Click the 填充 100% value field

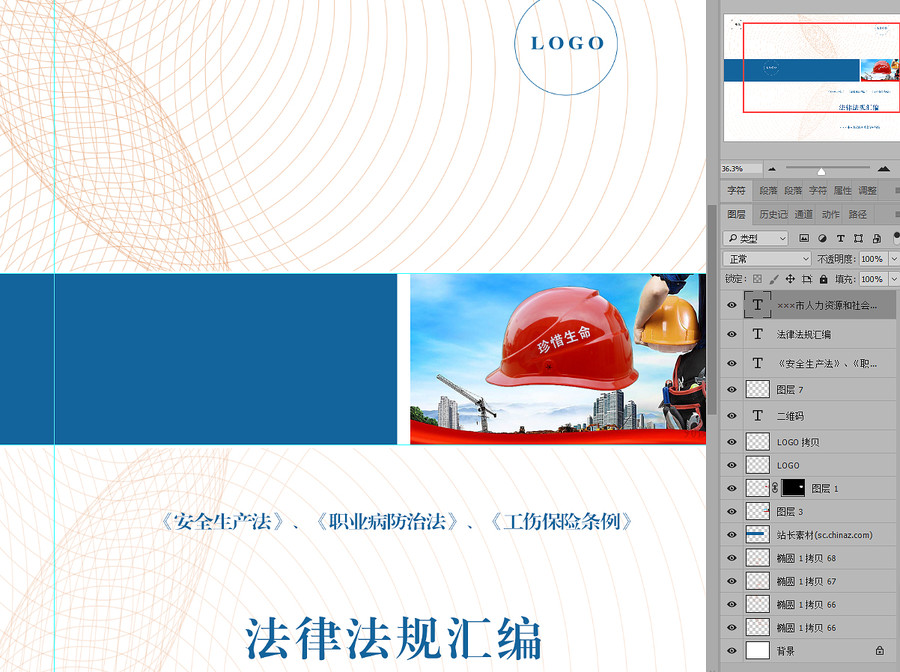874,279
